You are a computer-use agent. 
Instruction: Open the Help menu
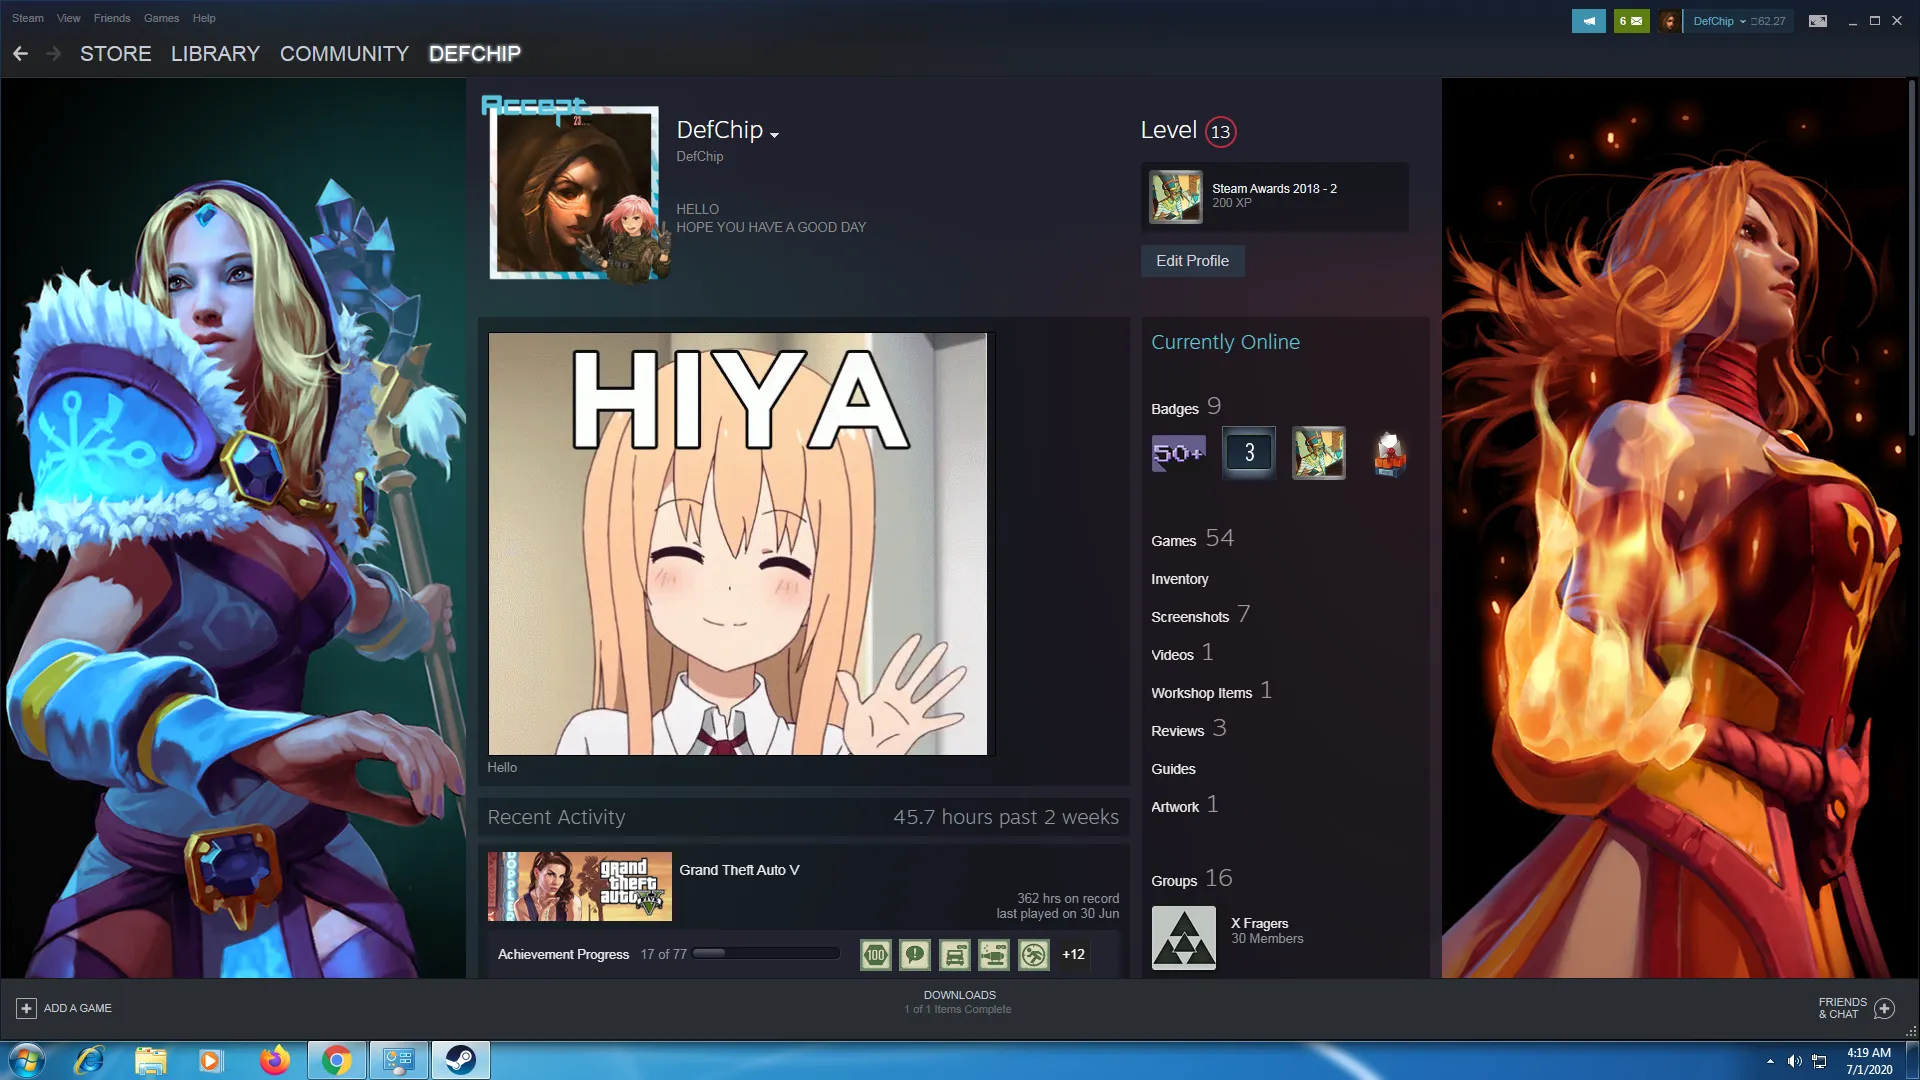tap(204, 18)
